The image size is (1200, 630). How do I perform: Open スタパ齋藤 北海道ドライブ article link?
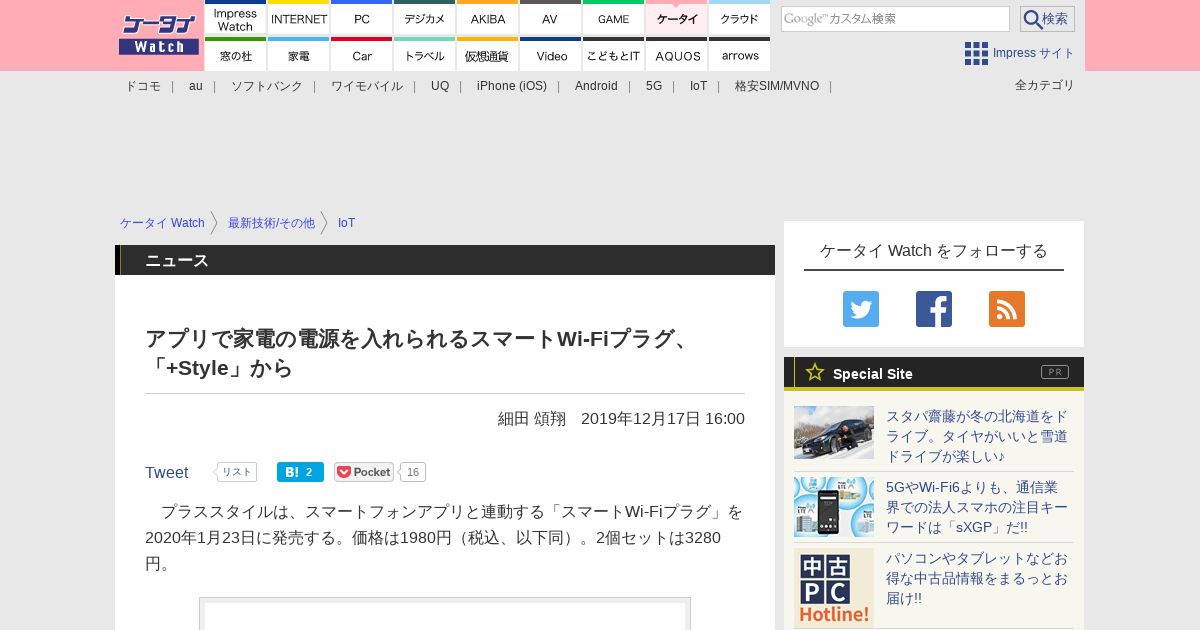(x=978, y=436)
